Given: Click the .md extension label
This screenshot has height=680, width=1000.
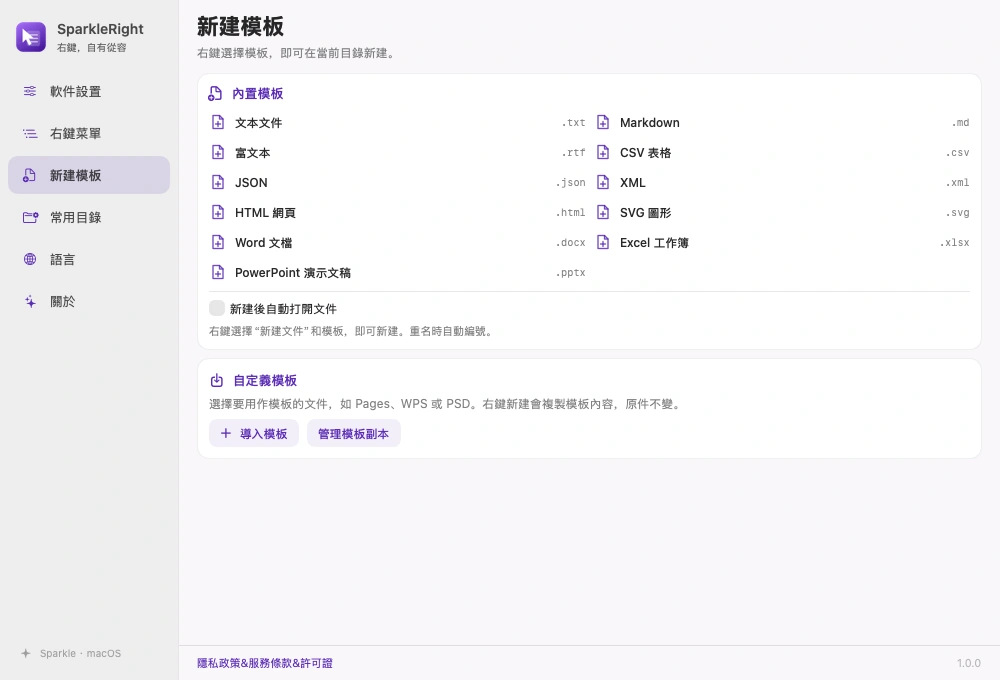Looking at the screenshot, I should (960, 122).
